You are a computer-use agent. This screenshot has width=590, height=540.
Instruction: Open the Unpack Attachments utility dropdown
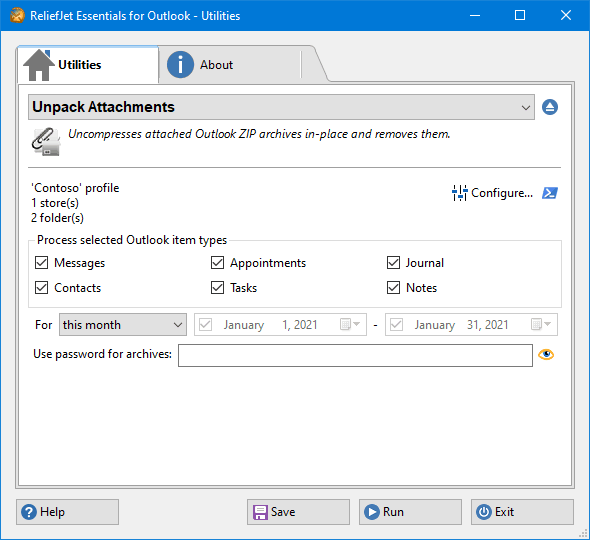coord(281,107)
